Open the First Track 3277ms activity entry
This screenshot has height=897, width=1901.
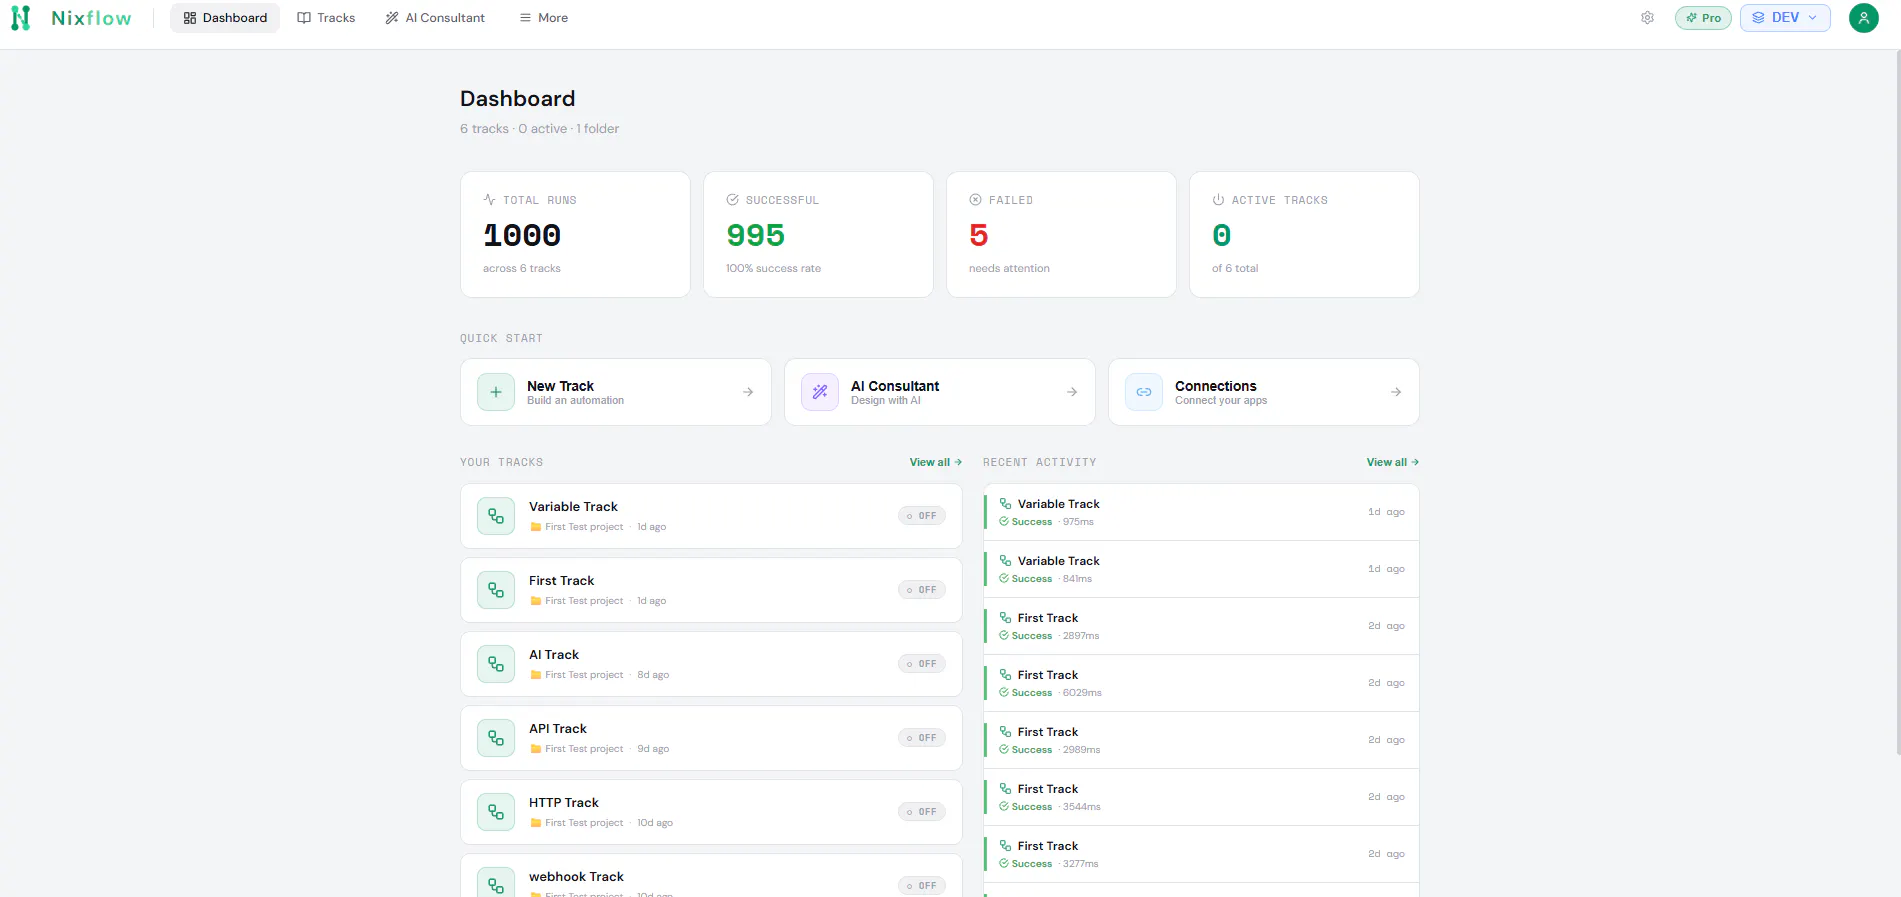[x=1201, y=854]
